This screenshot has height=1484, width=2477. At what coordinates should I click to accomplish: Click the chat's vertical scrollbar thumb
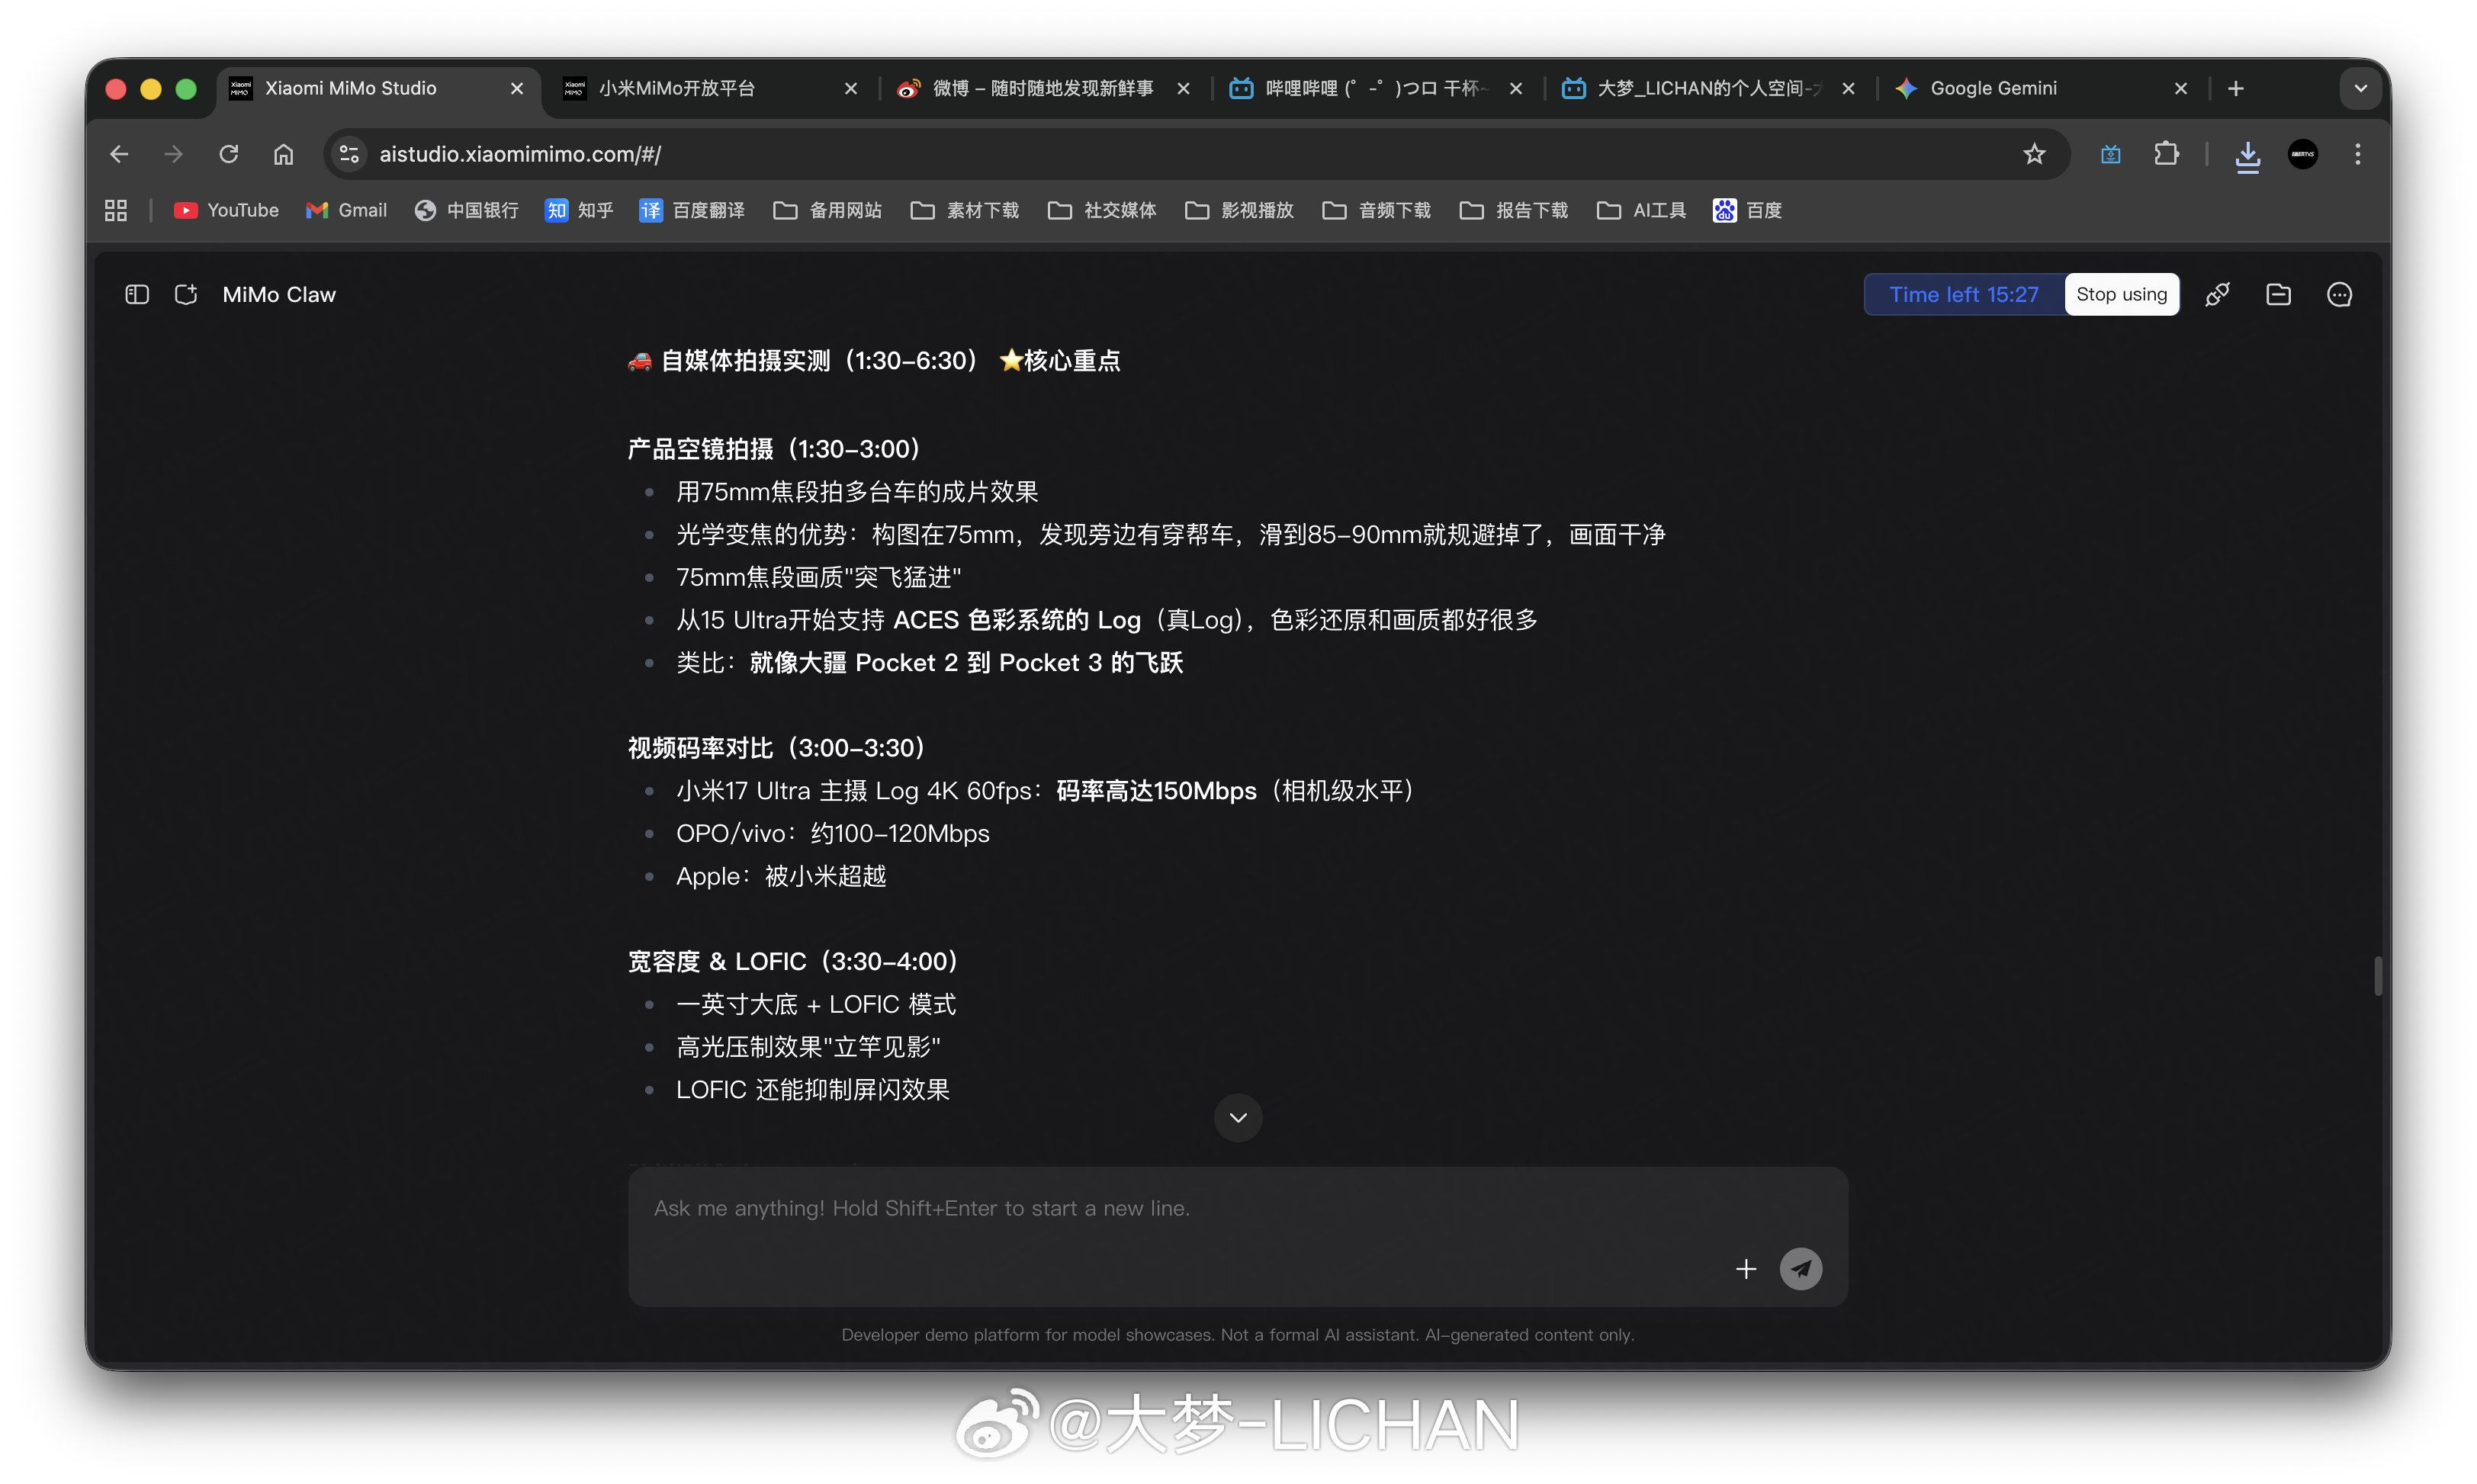tap(2377, 976)
